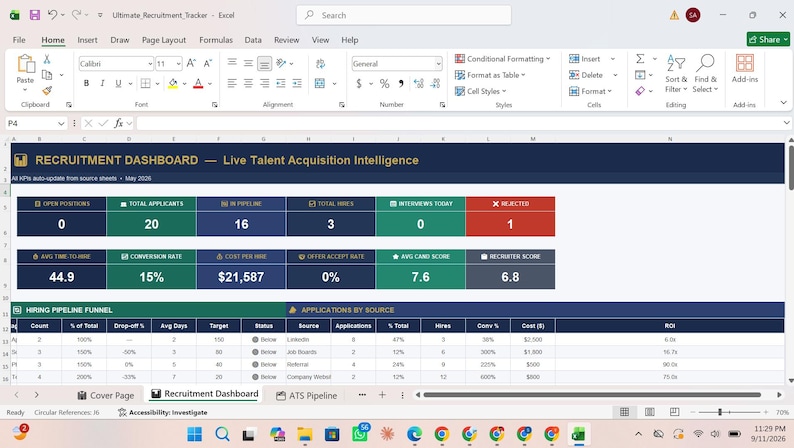Open the General number format dropdown
Viewport: 794px width, 448px height.
(438, 64)
